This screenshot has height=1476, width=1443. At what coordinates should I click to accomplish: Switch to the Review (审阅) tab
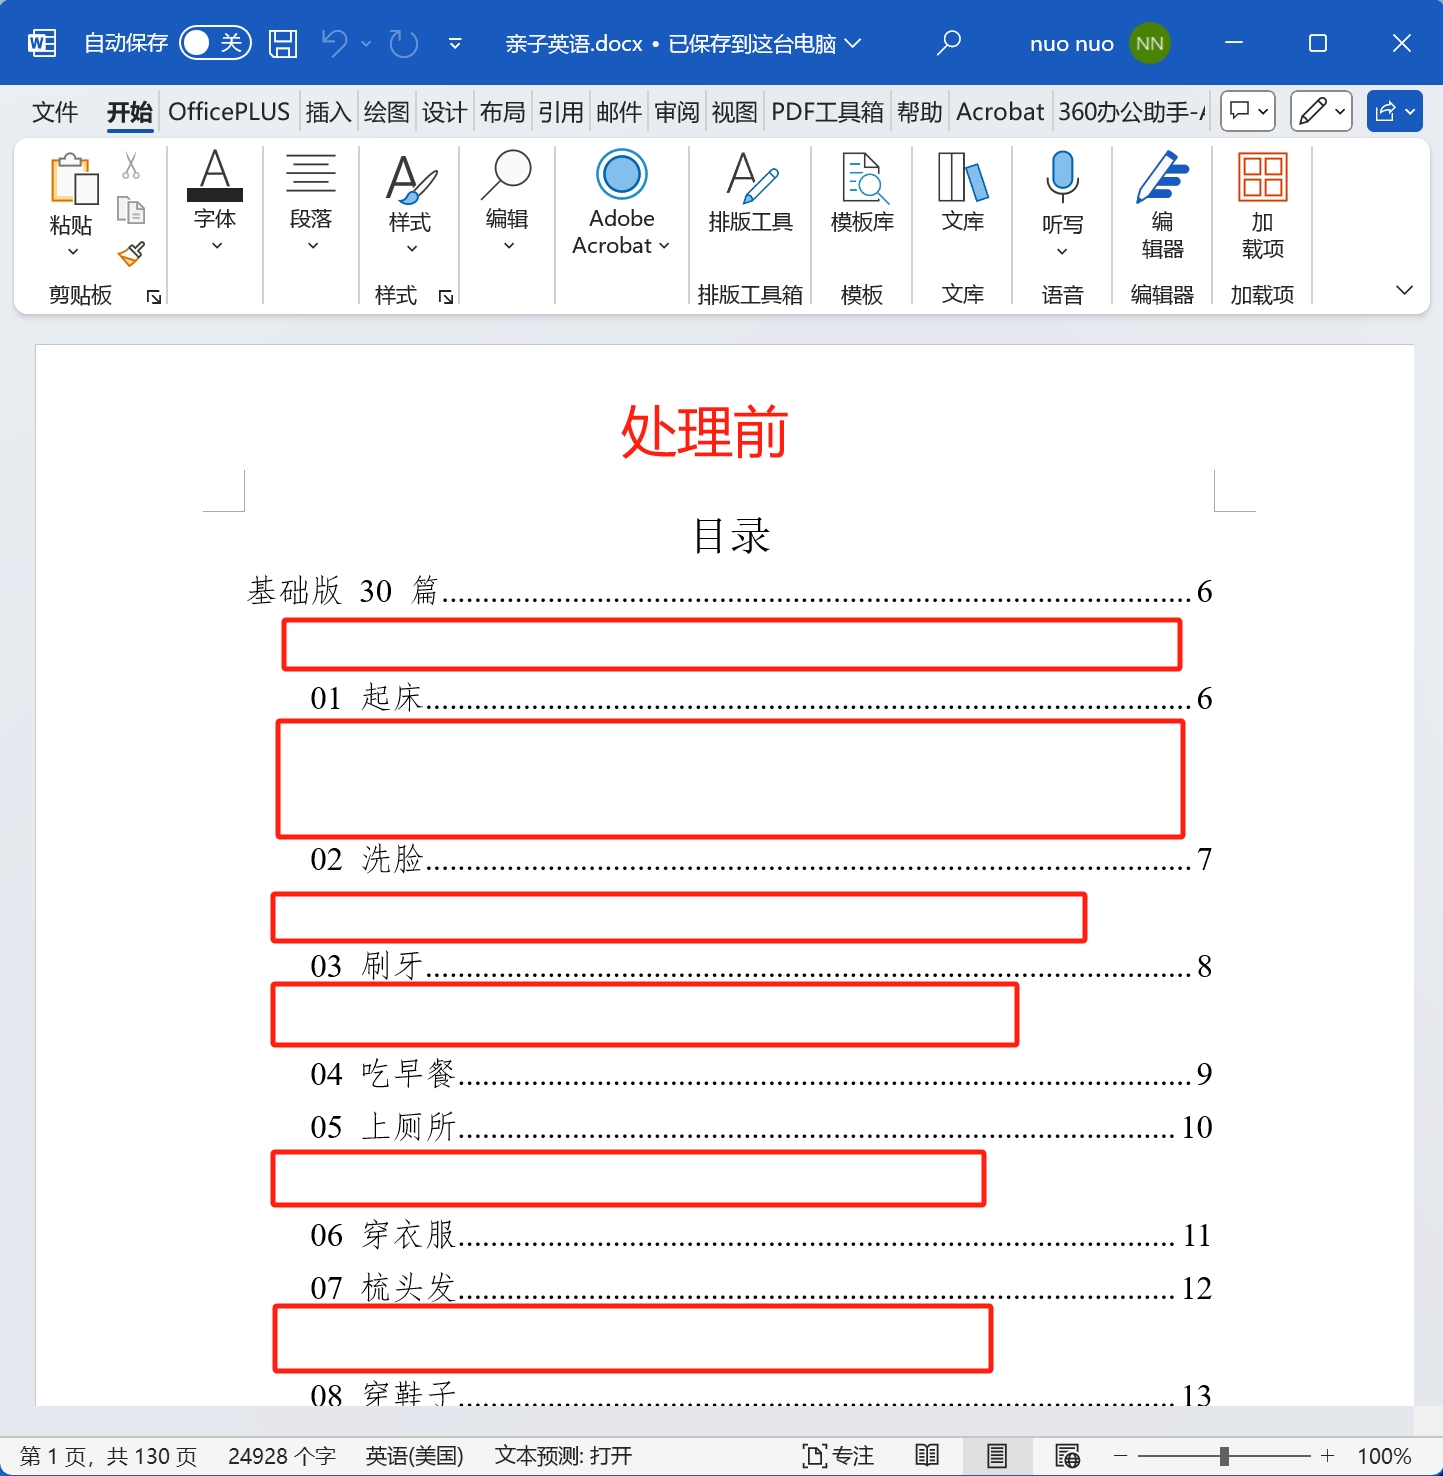pos(677,112)
